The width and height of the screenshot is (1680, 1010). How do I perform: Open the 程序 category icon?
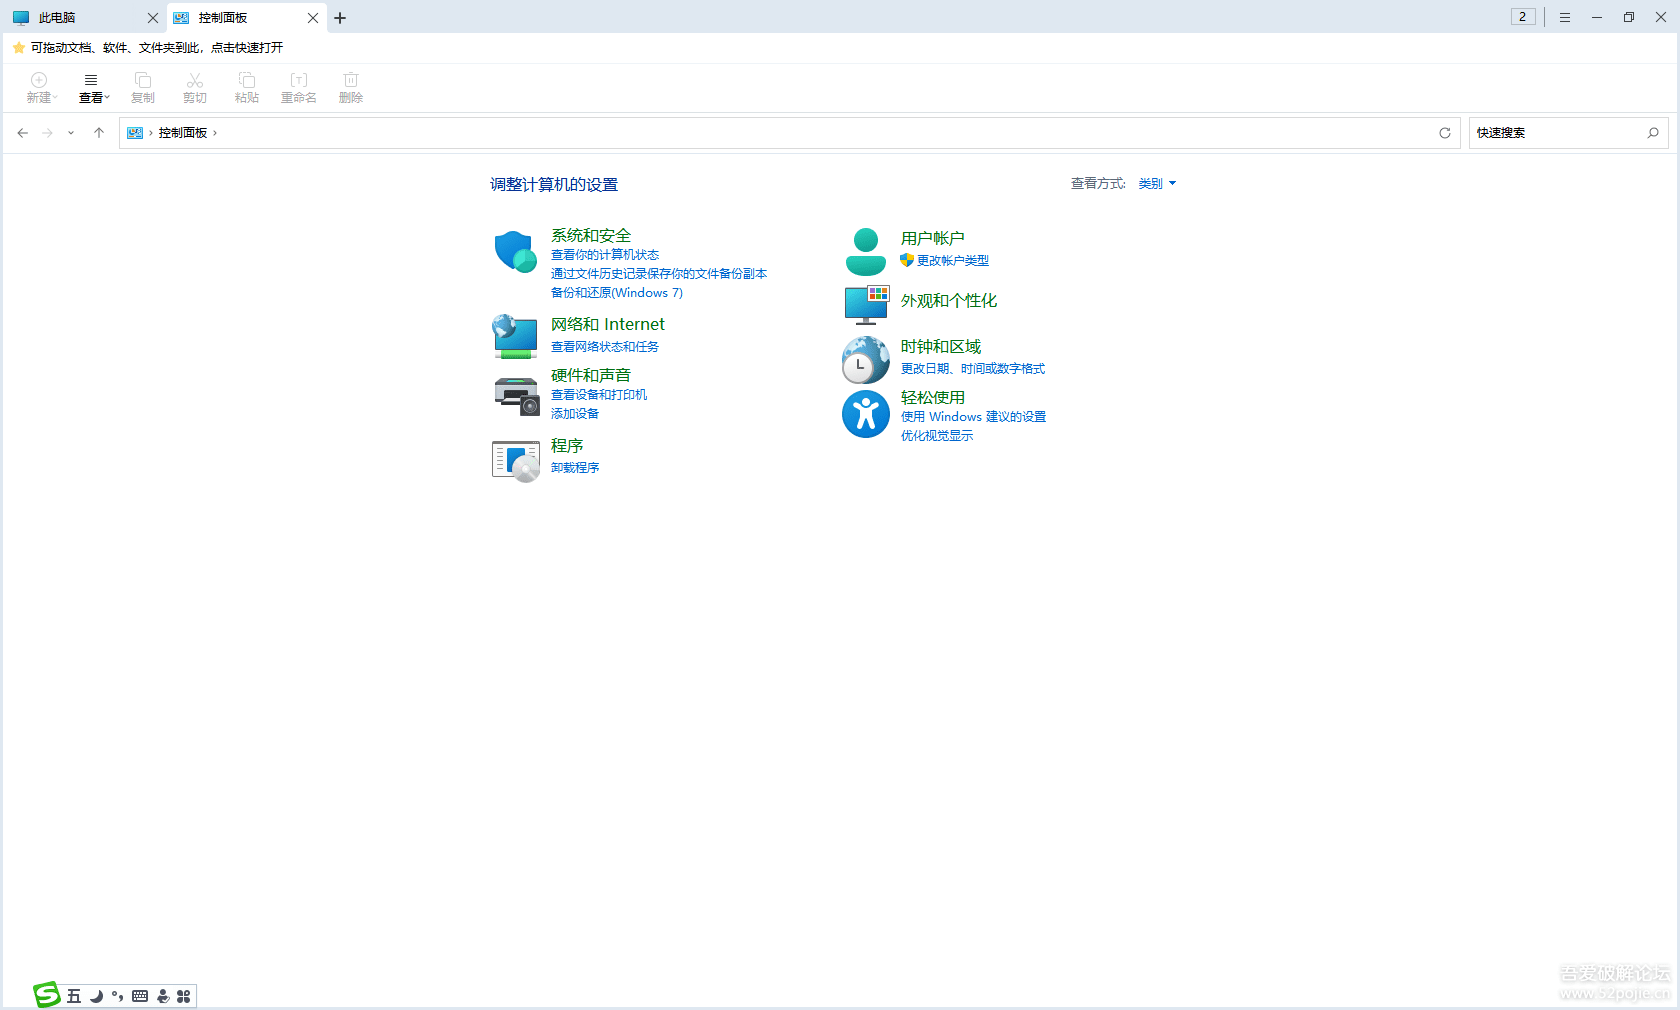[516, 460]
